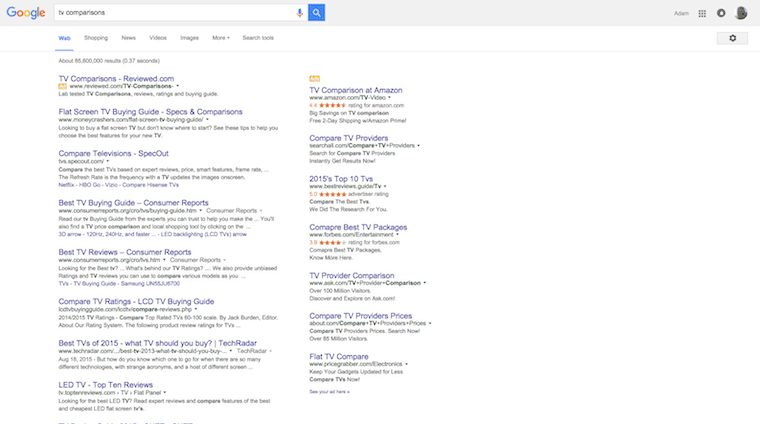Expand dropdown arrow beside amazon.com/TV-Video URL
The height and width of the screenshot is (424, 760).
click(x=389, y=98)
